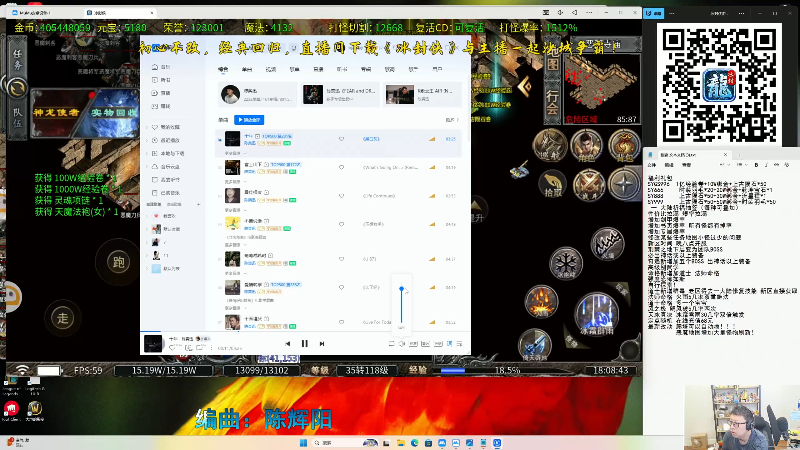The height and width of the screenshot is (450, 800).
Task: Open the 编辑 menu in Notepad
Action: [x=669, y=165]
